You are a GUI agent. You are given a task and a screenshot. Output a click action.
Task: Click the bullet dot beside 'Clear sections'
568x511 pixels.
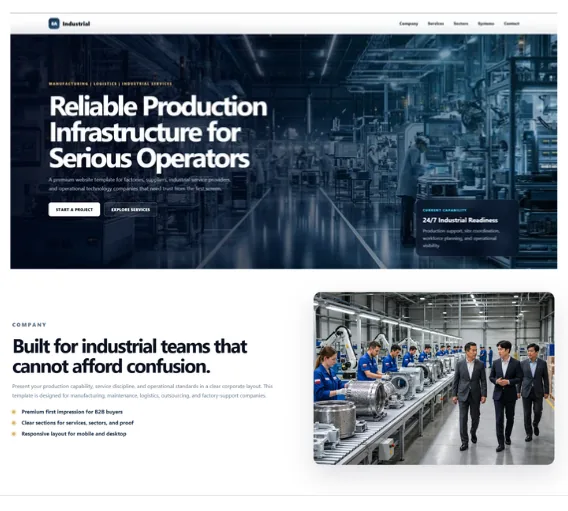[14, 423]
